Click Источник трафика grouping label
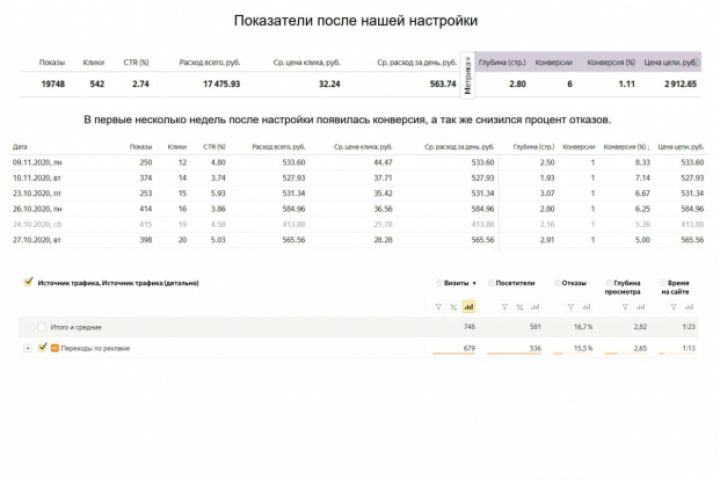This screenshot has height=480, width=720. [118, 283]
